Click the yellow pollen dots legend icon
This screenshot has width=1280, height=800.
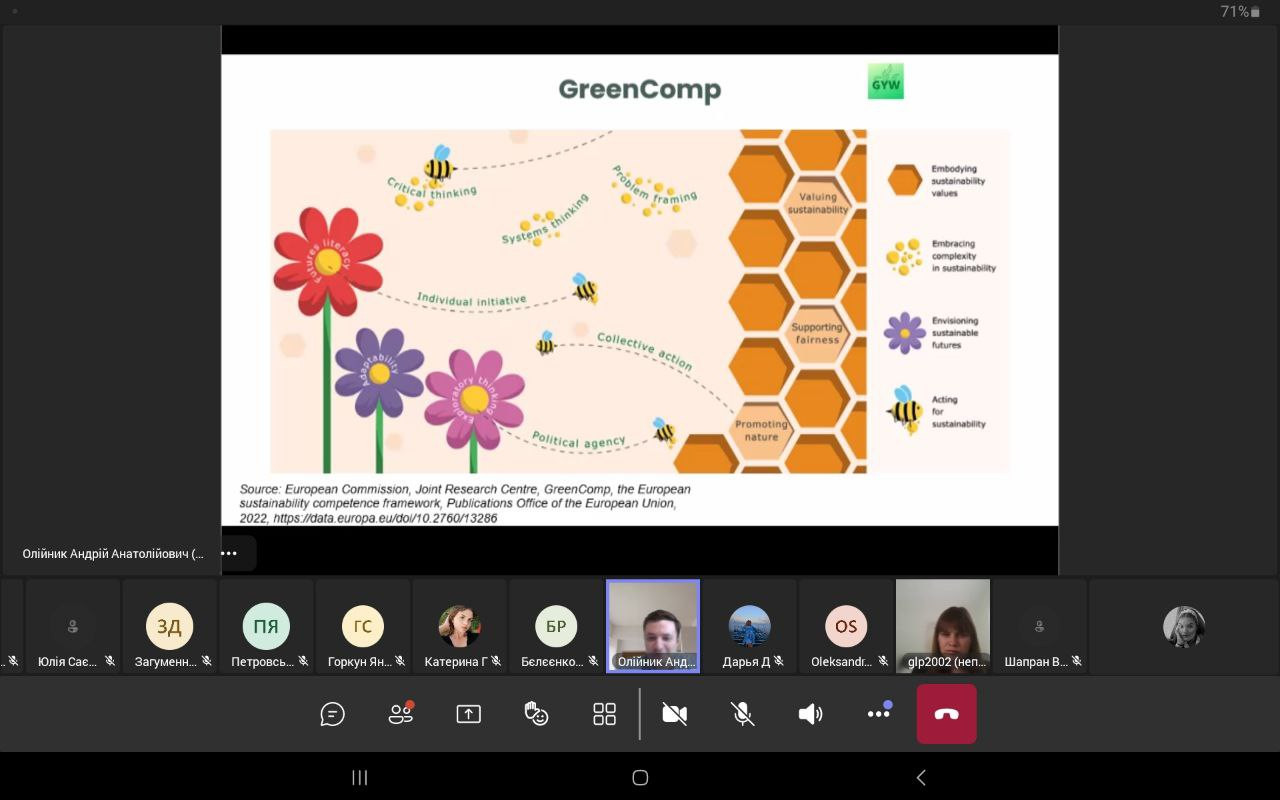click(x=905, y=257)
